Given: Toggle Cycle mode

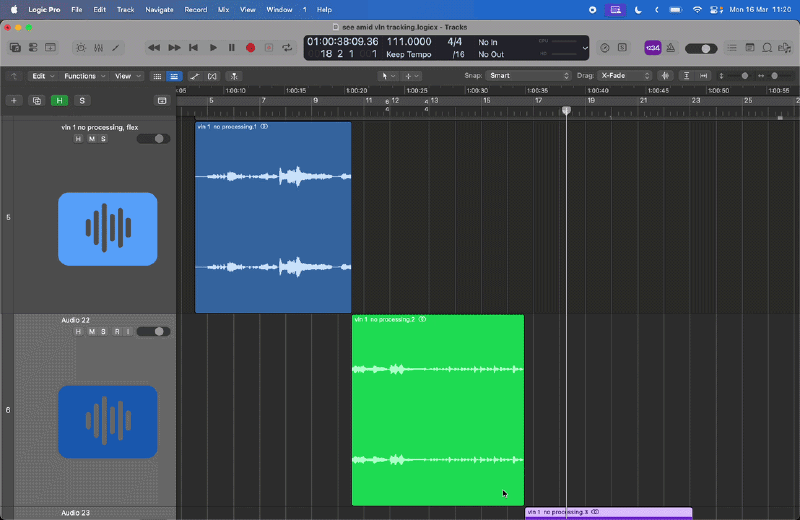Looking at the screenshot, I should click(x=287, y=47).
